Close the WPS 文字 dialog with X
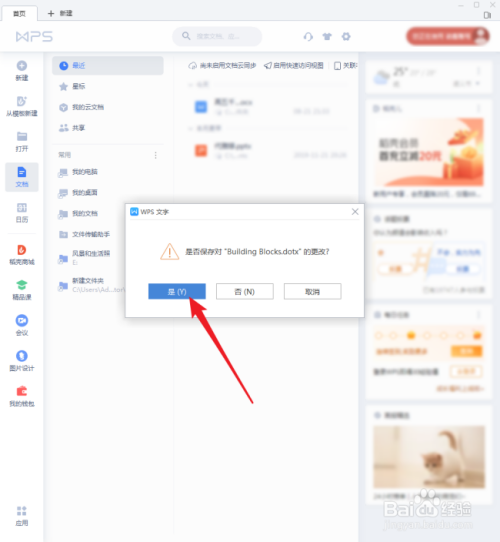The image size is (500, 542). [355, 212]
